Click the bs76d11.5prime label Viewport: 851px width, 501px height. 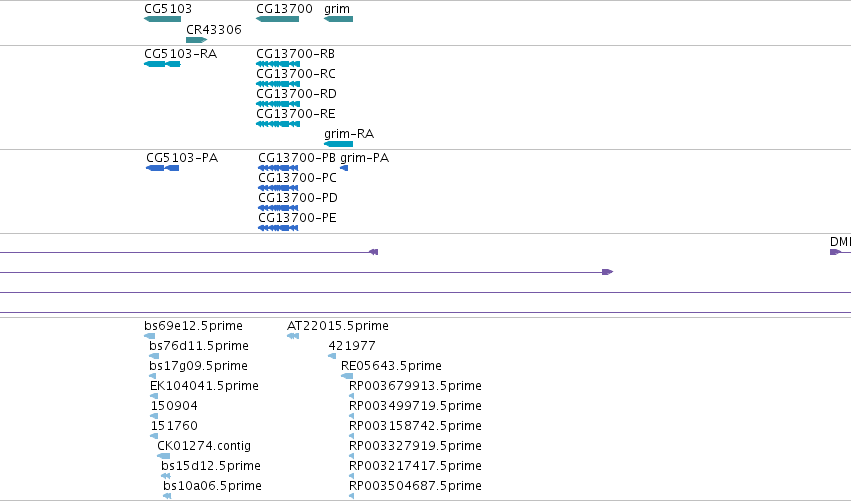199,346
